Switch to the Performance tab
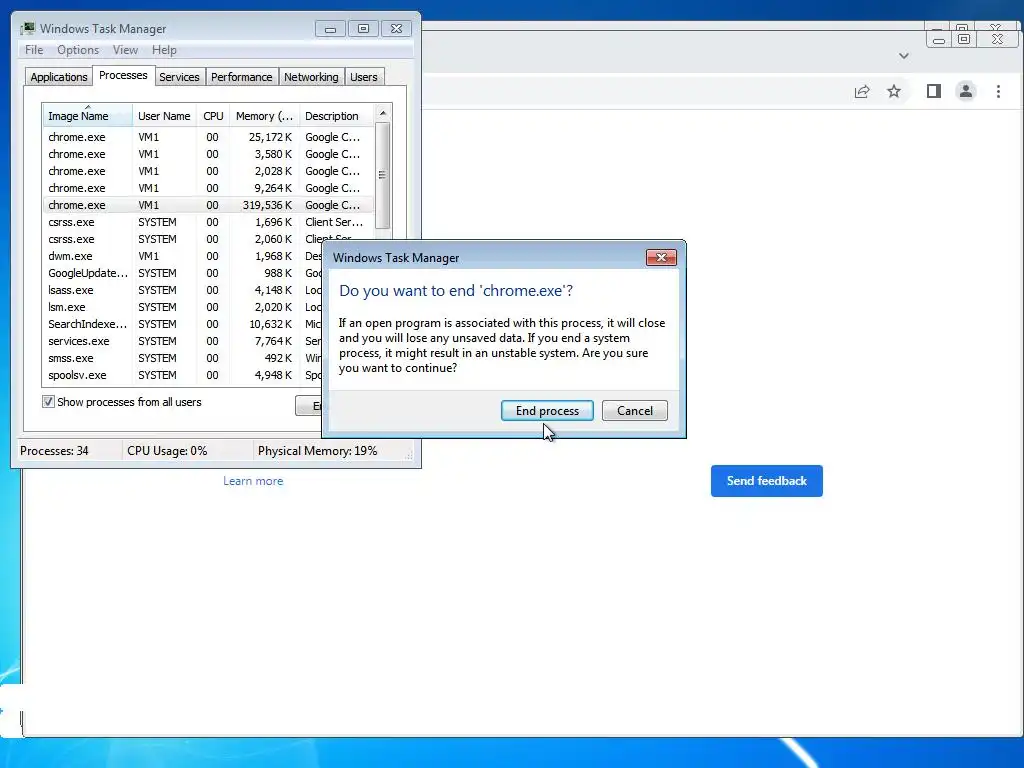The image size is (1024, 768). coord(242,77)
